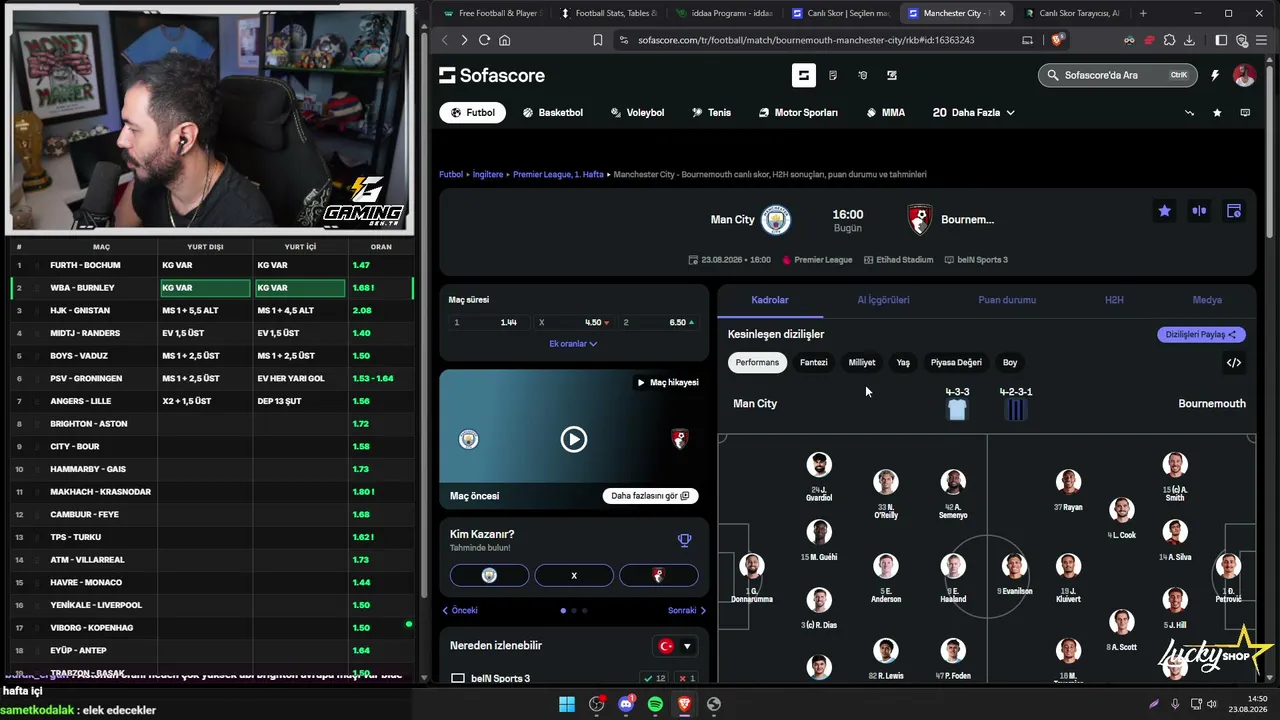This screenshot has width=1280, height=720.
Task: Open the Windows Start menu
Action: click(567, 704)
